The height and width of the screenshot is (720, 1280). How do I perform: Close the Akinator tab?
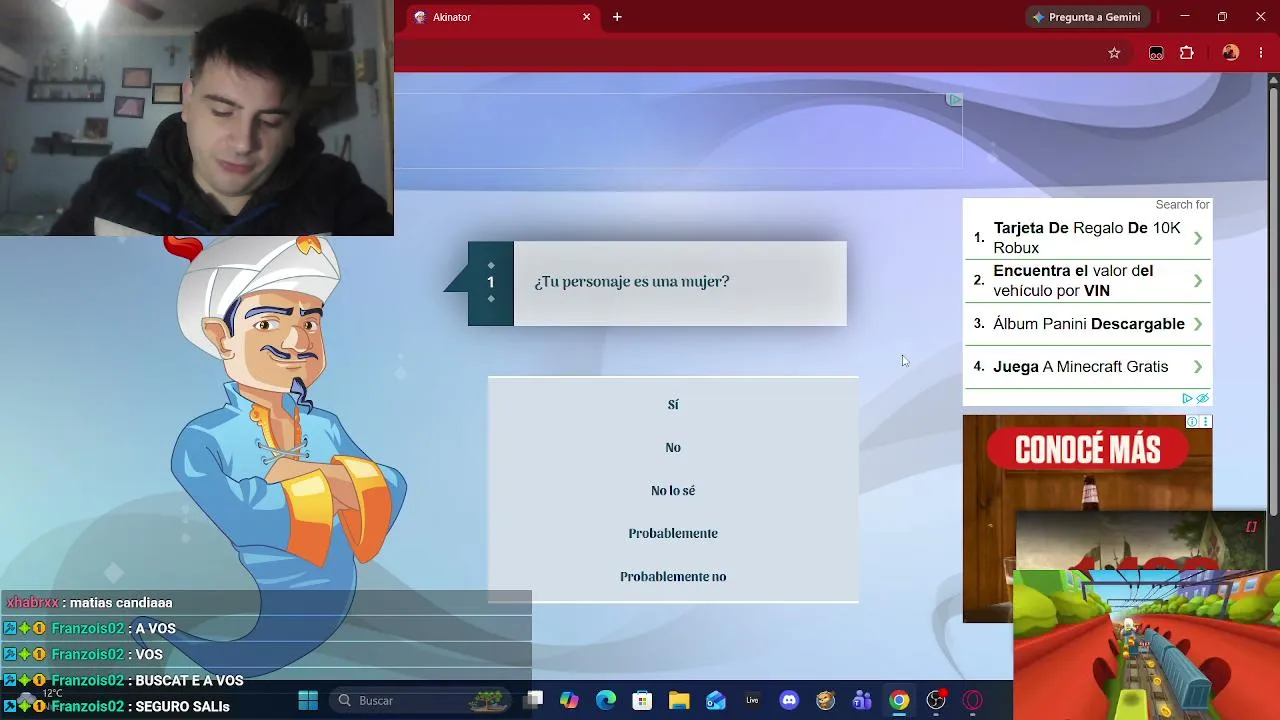point(587,17)
